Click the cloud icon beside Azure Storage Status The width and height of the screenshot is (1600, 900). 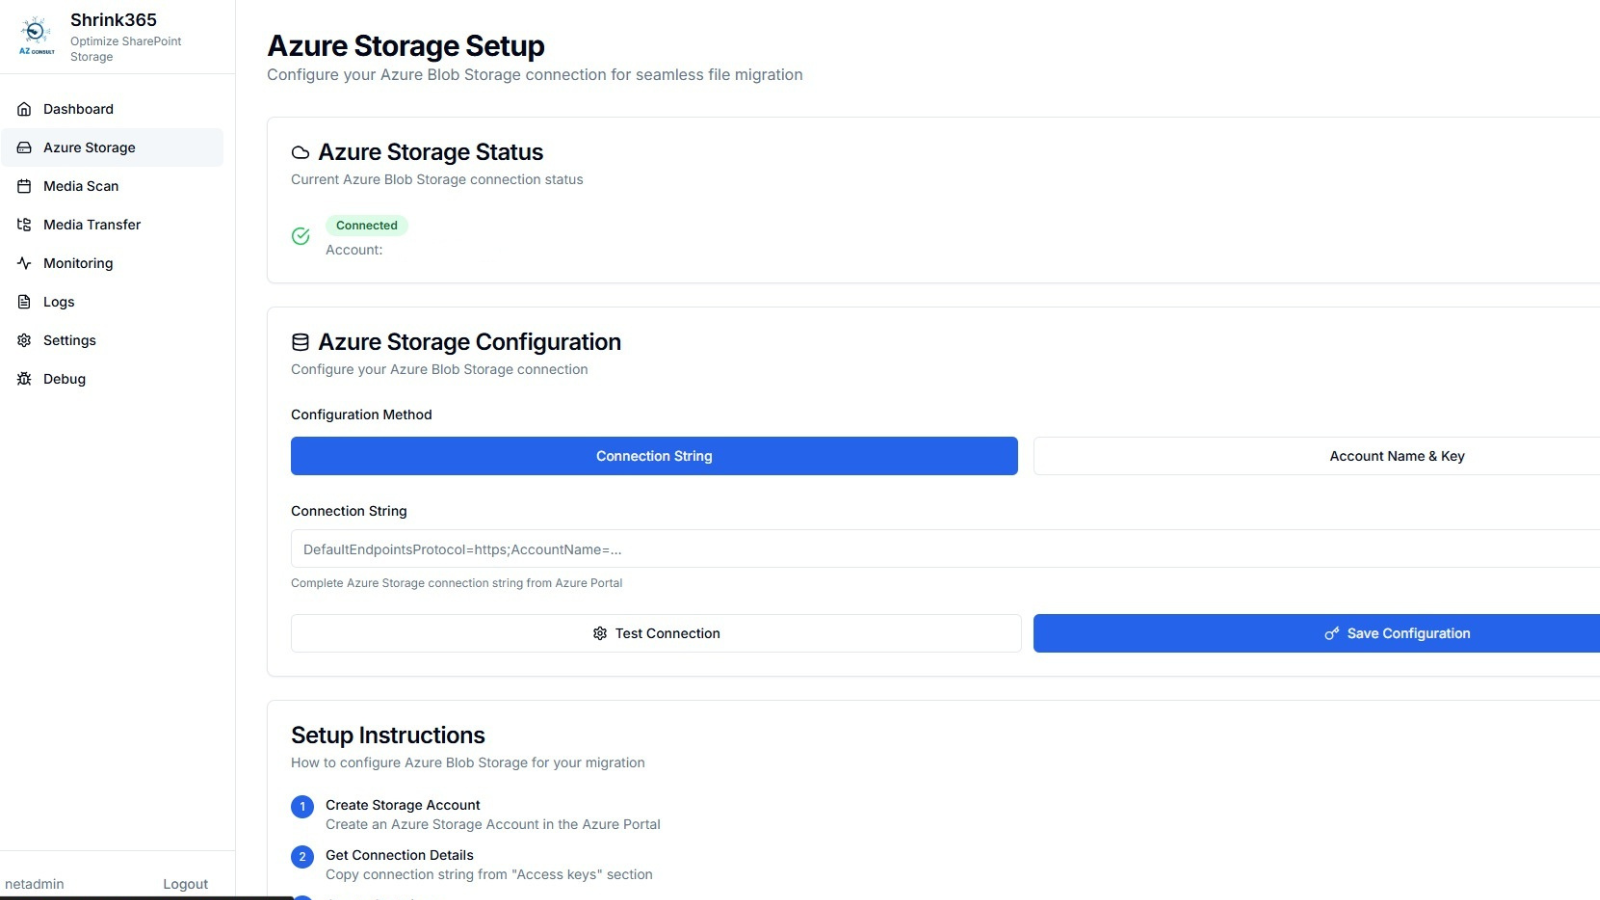pos(300,153)
